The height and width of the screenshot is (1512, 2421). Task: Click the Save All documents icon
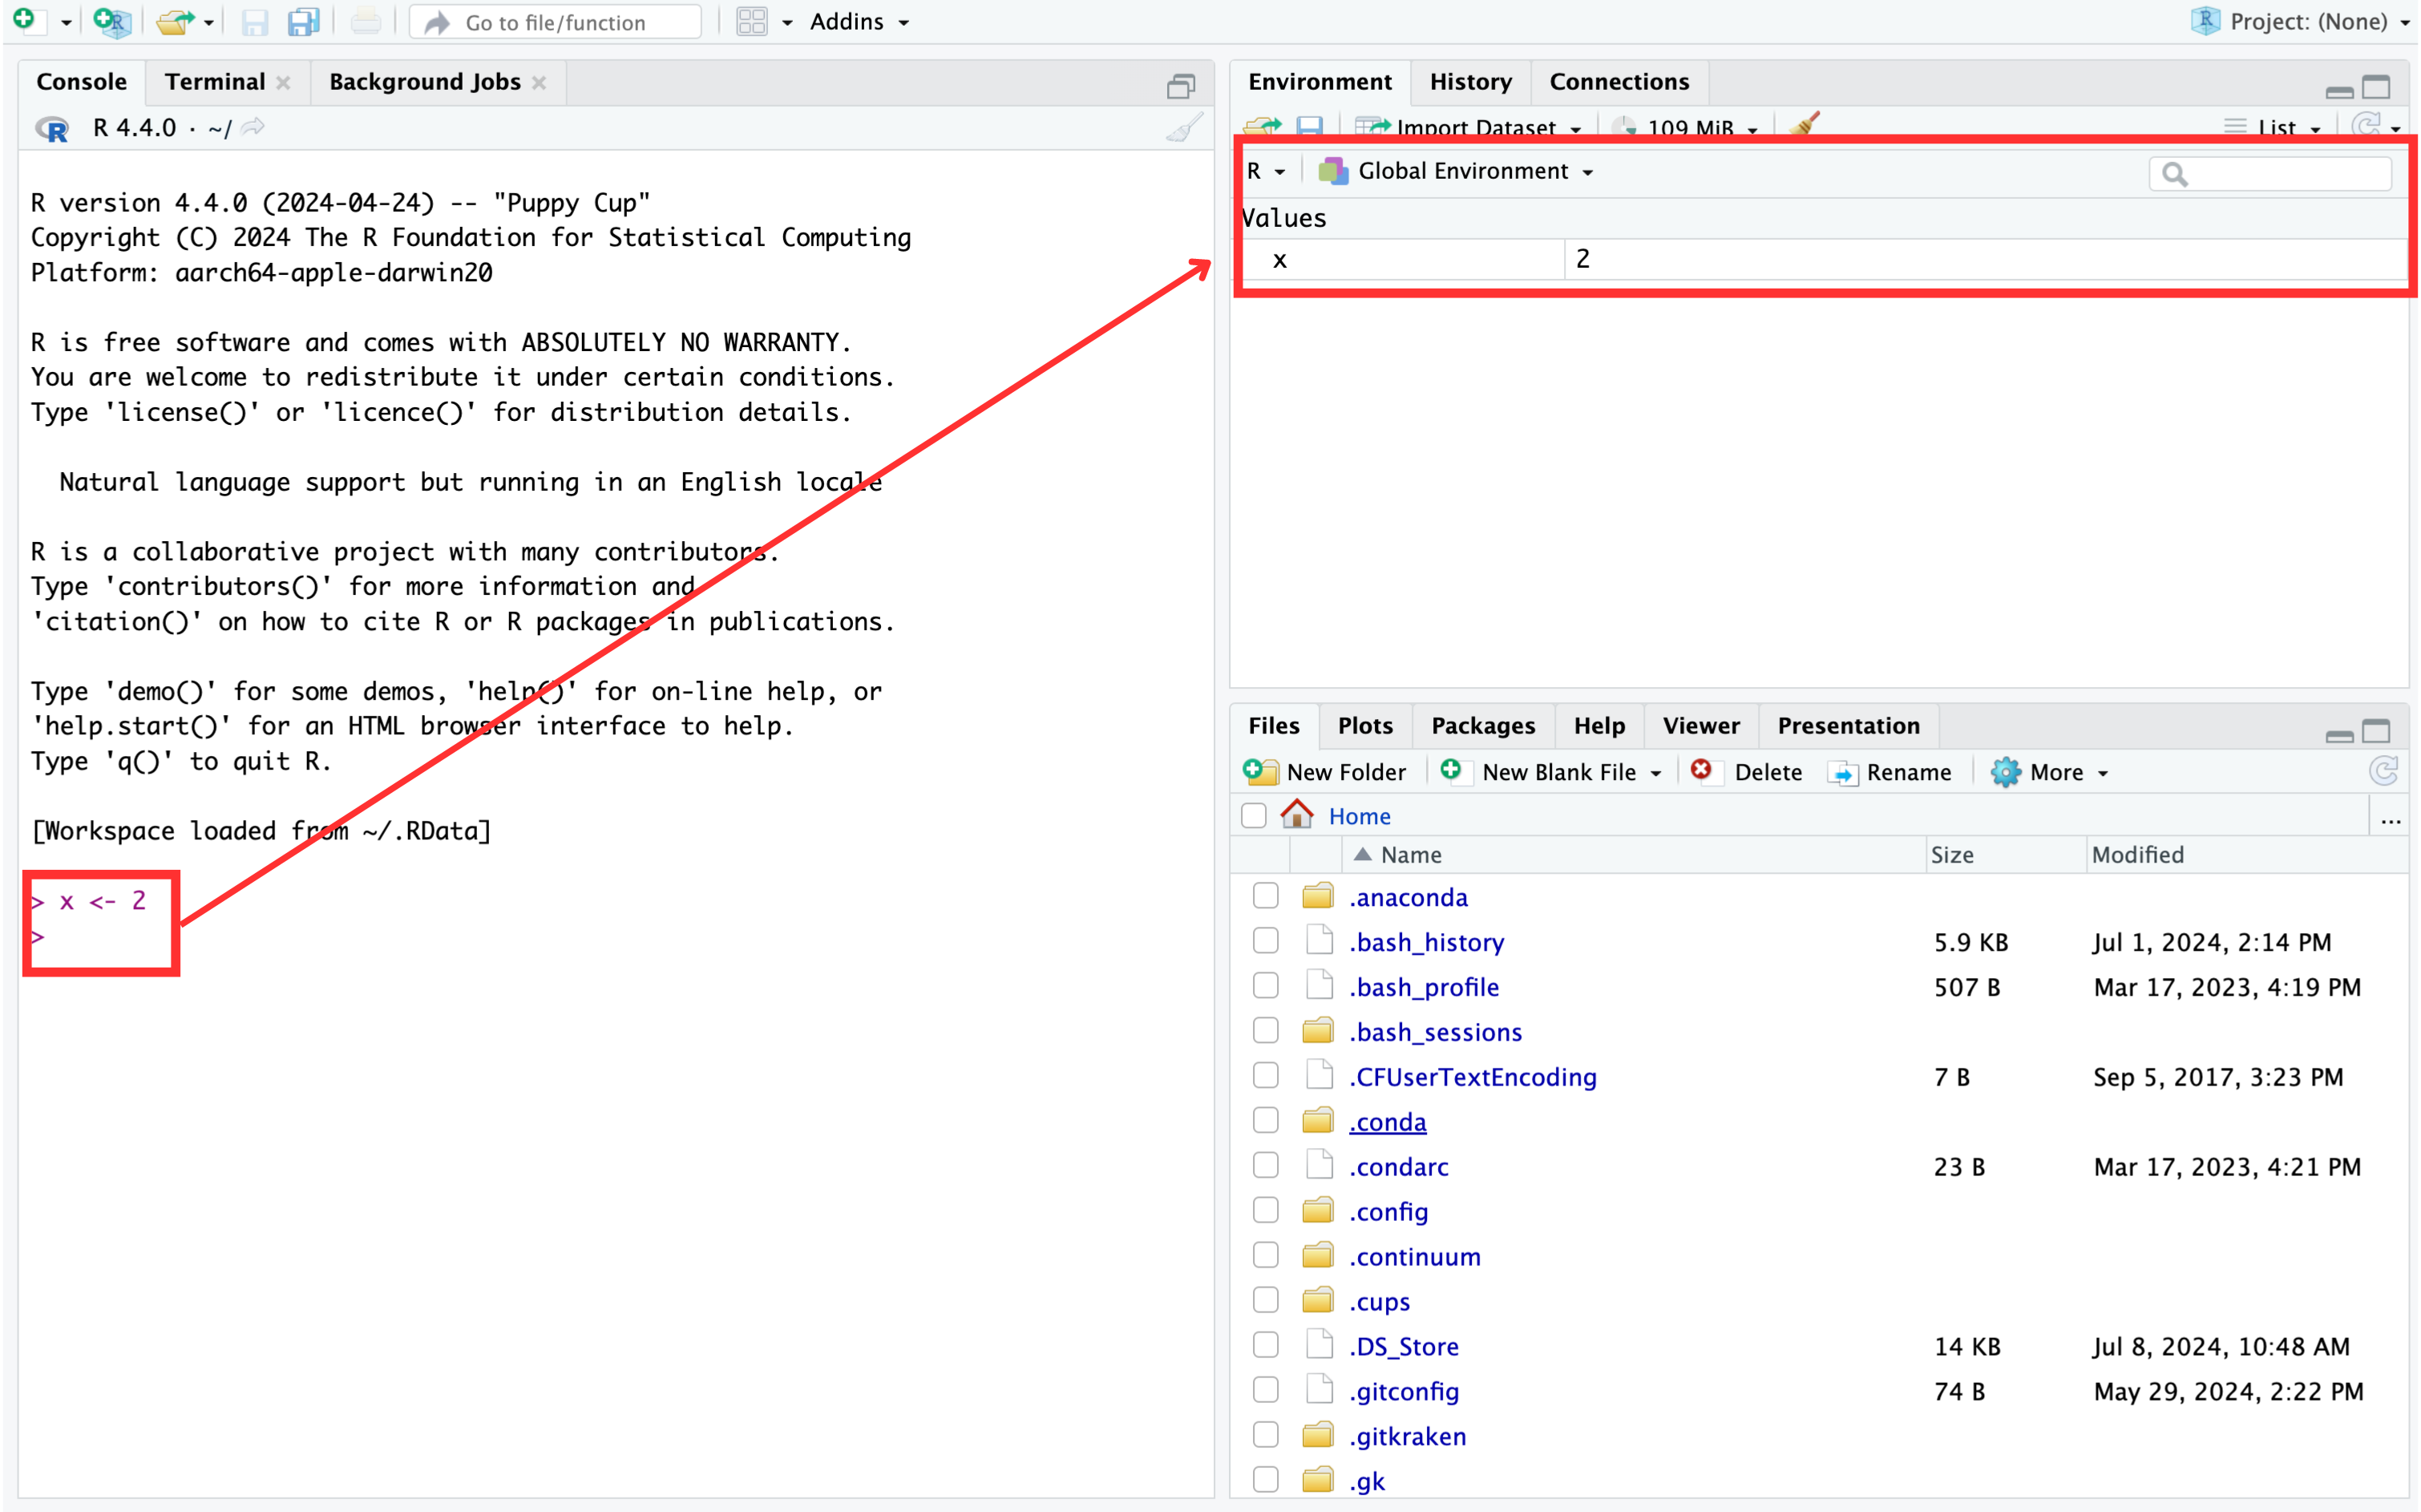303,22
